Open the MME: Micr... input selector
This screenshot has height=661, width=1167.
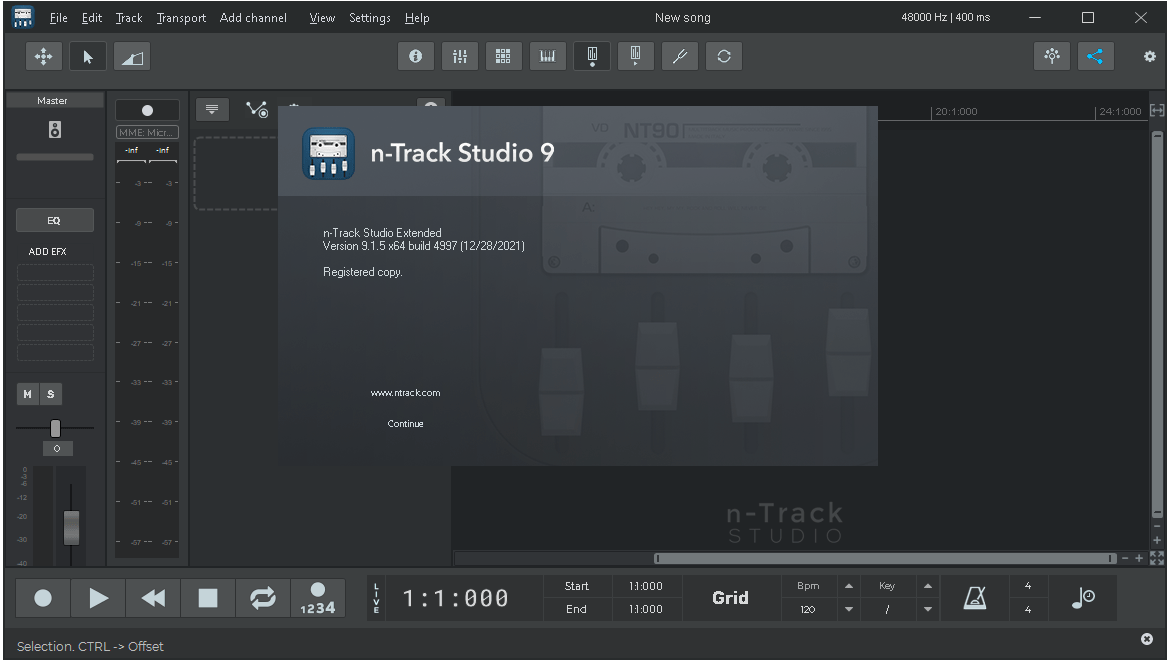[147, 132]
